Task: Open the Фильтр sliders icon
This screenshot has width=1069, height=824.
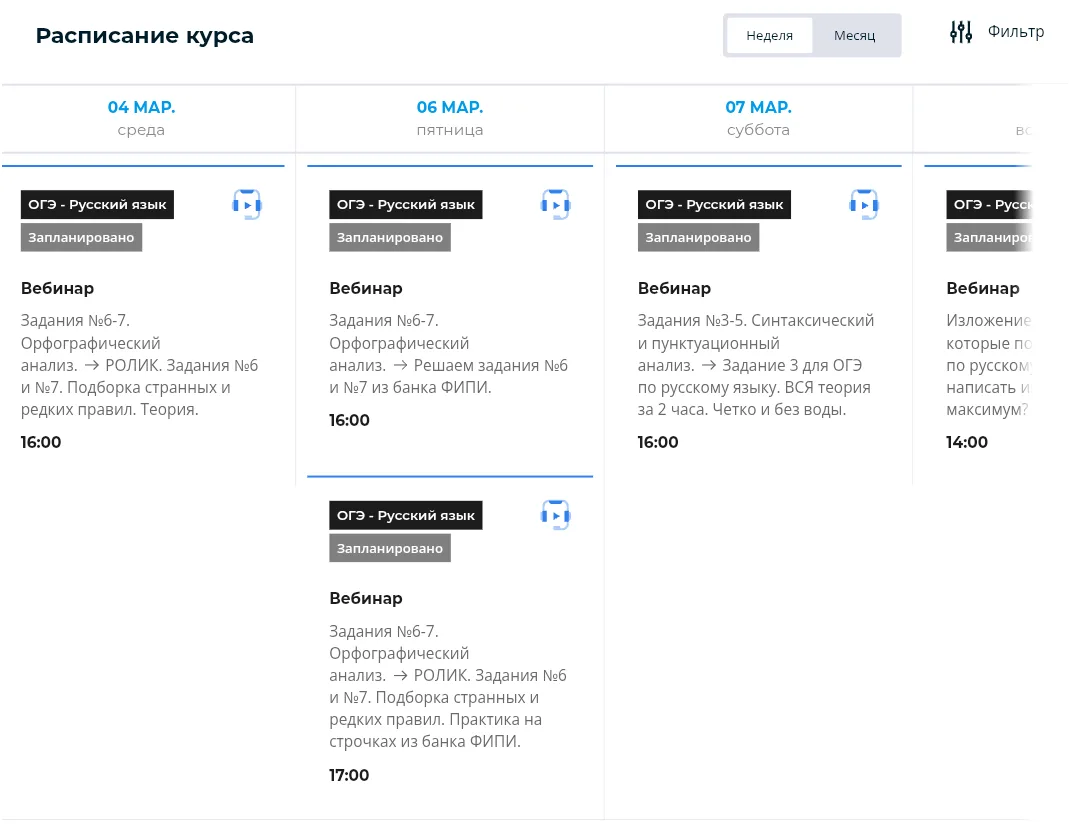Action: point(960,32)
